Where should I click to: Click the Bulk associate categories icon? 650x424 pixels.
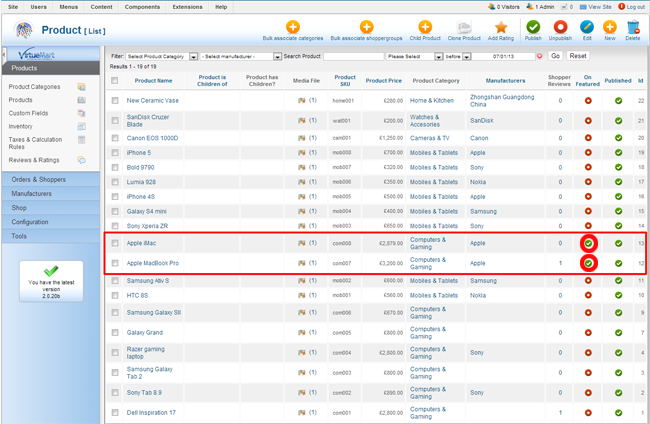pyautogui.click(x=292, y=26)
